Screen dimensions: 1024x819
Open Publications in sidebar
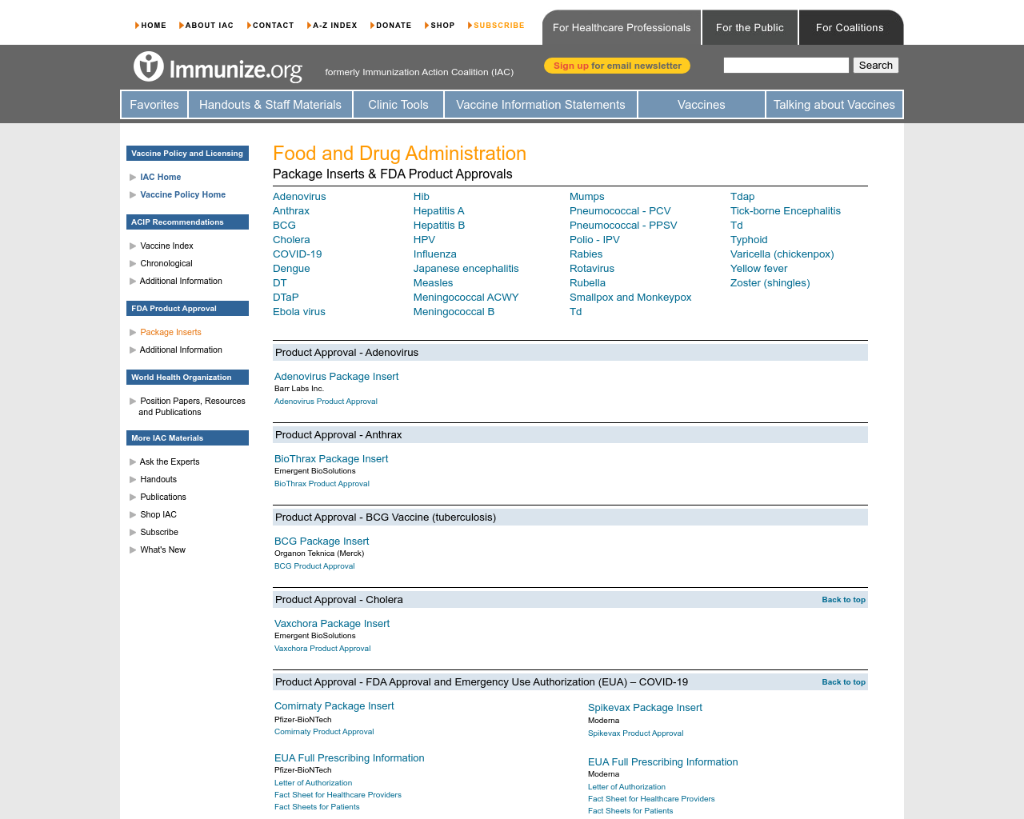[163, 497]
